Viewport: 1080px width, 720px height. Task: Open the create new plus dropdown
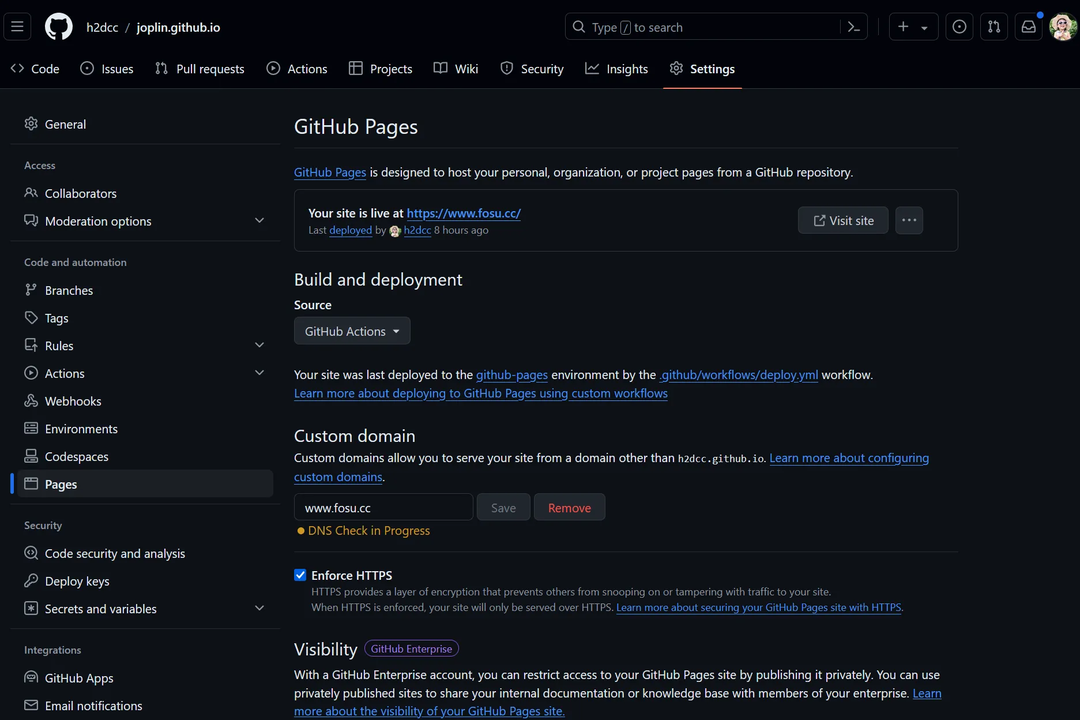coord(912,27)
